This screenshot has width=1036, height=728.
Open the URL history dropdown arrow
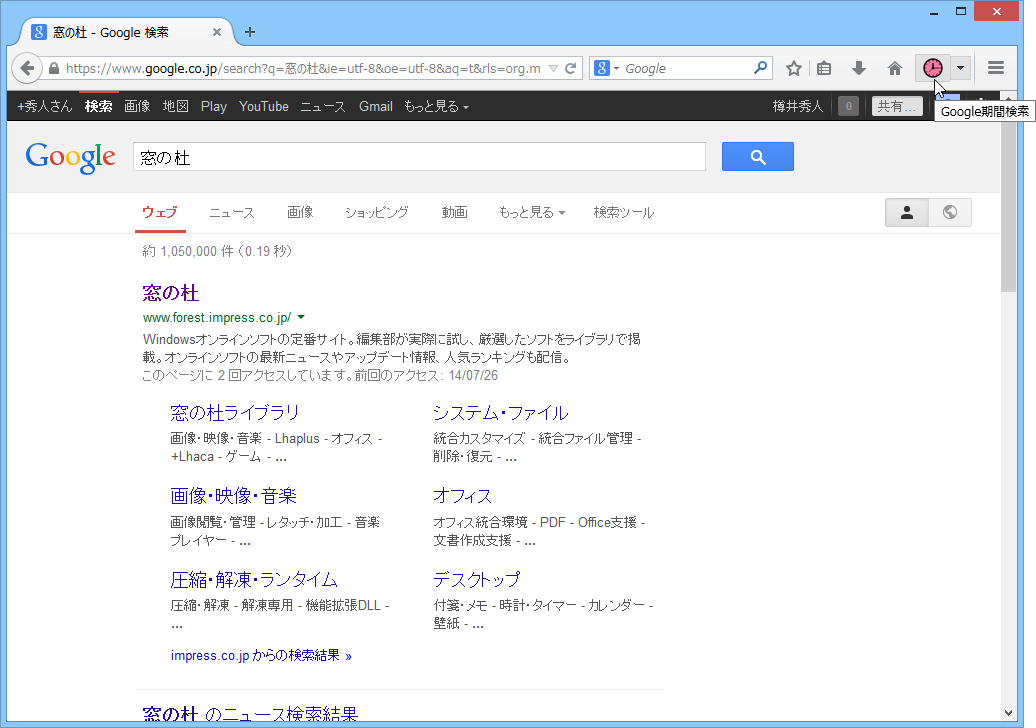tap(554, 69)
